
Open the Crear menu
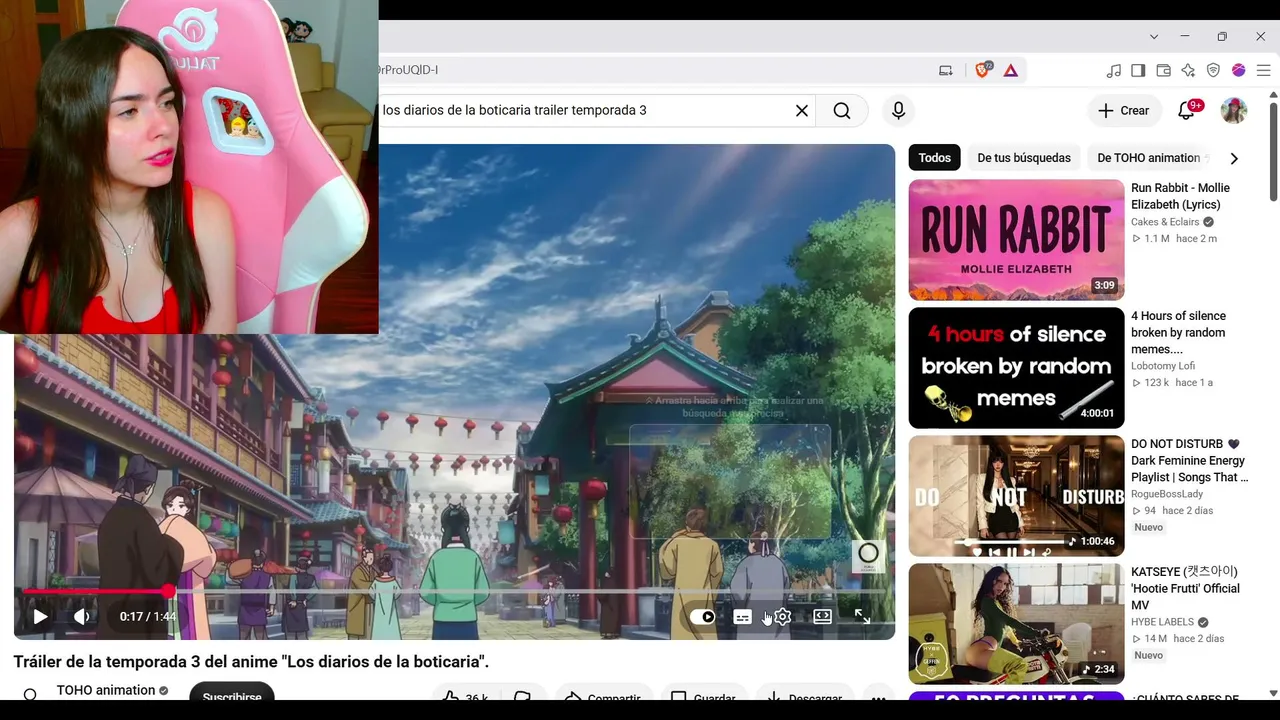coord(1124,111)
